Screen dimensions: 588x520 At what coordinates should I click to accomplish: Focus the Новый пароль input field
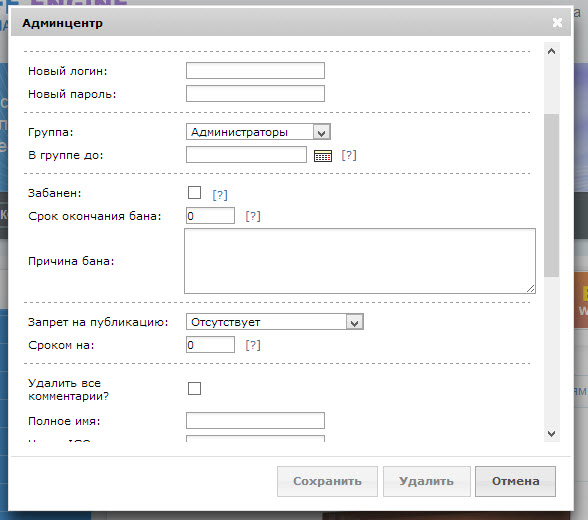255,93
